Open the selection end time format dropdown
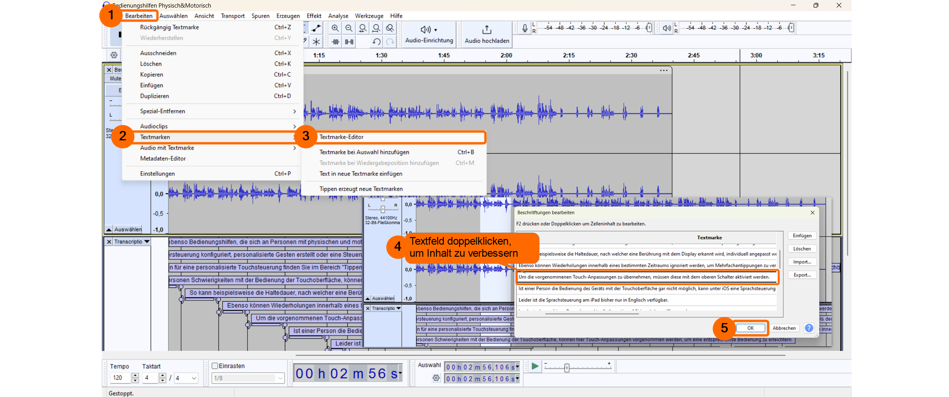The image size is (949, 397). click(518, 378)
